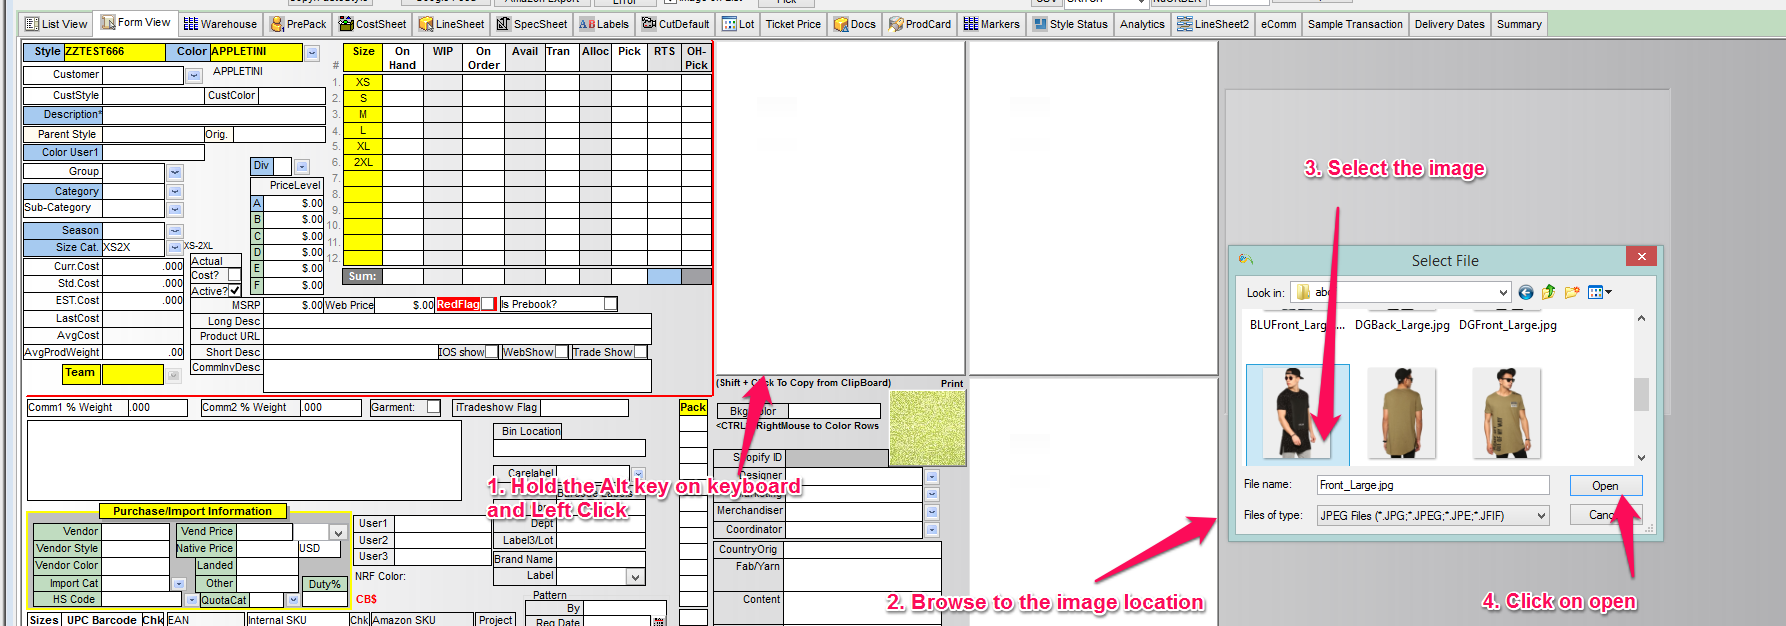Viewport: 1786px width, 626px height.
Task: Toggle the Garment checkbox
Action: tap(433, 407)
